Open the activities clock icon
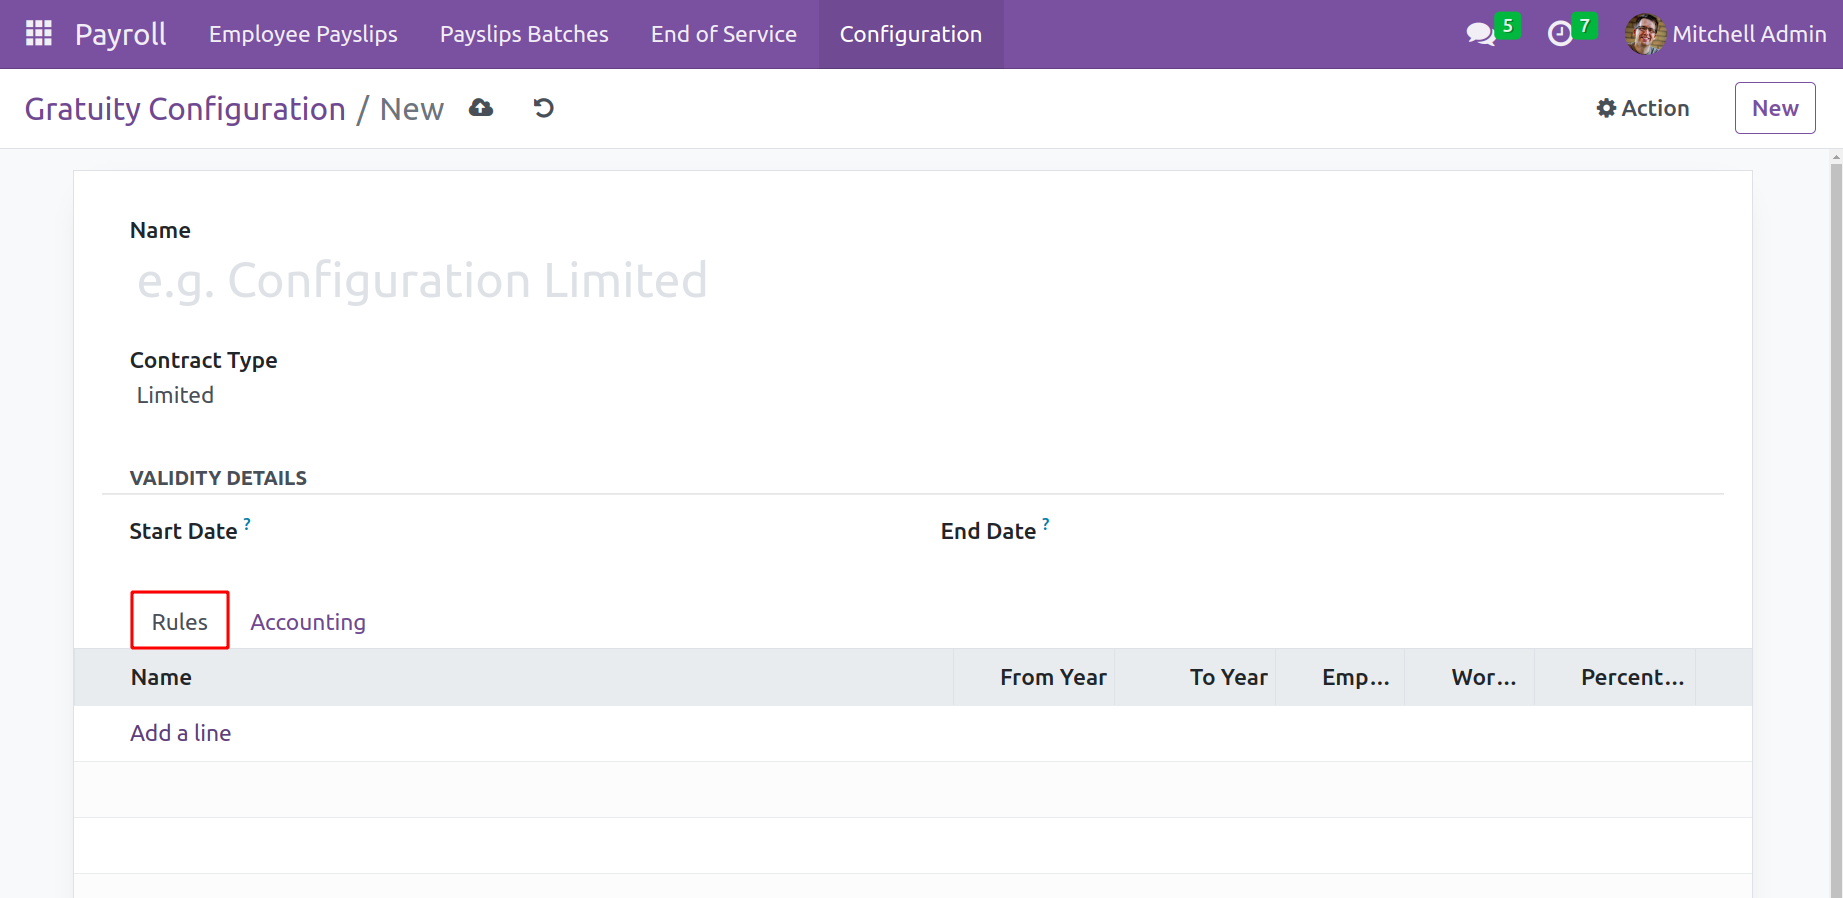Image resolution: width=1843 pixels, height=898 pixels. click(1560, 34)
